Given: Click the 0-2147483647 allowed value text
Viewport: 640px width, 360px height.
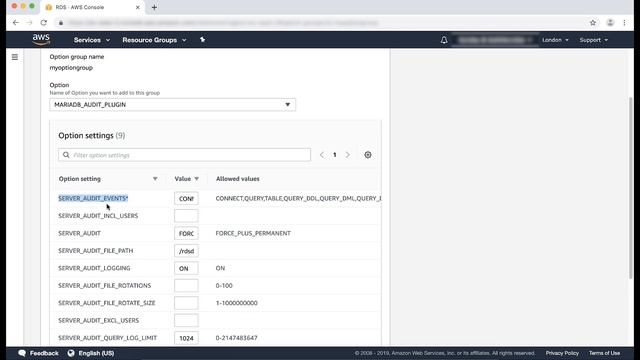Looking at the screenshot, I should point(236,338).
